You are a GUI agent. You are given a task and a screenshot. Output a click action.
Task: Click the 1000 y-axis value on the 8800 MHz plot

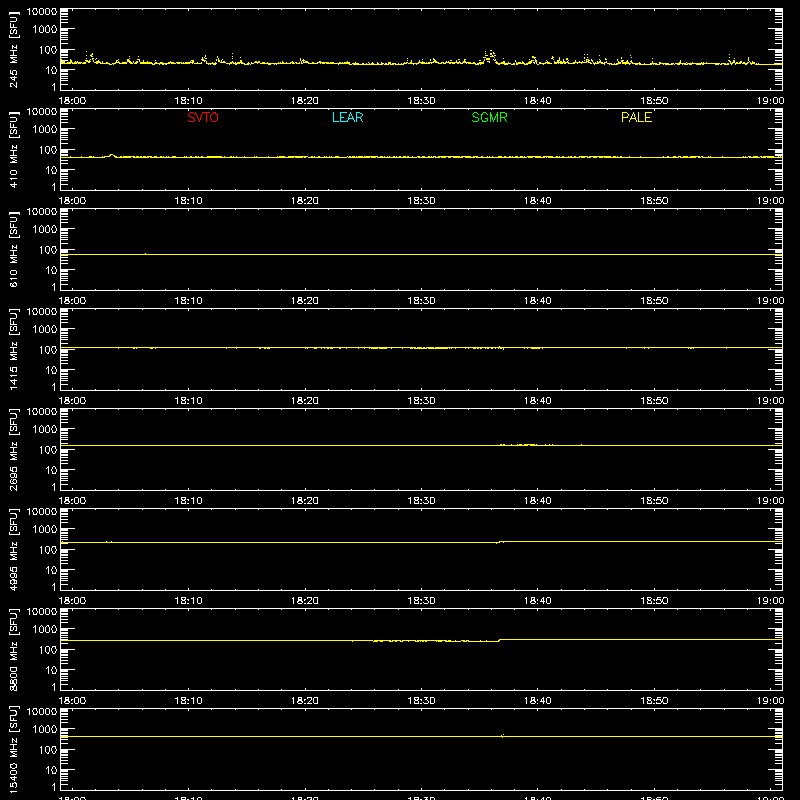click(x=45, y=630)
